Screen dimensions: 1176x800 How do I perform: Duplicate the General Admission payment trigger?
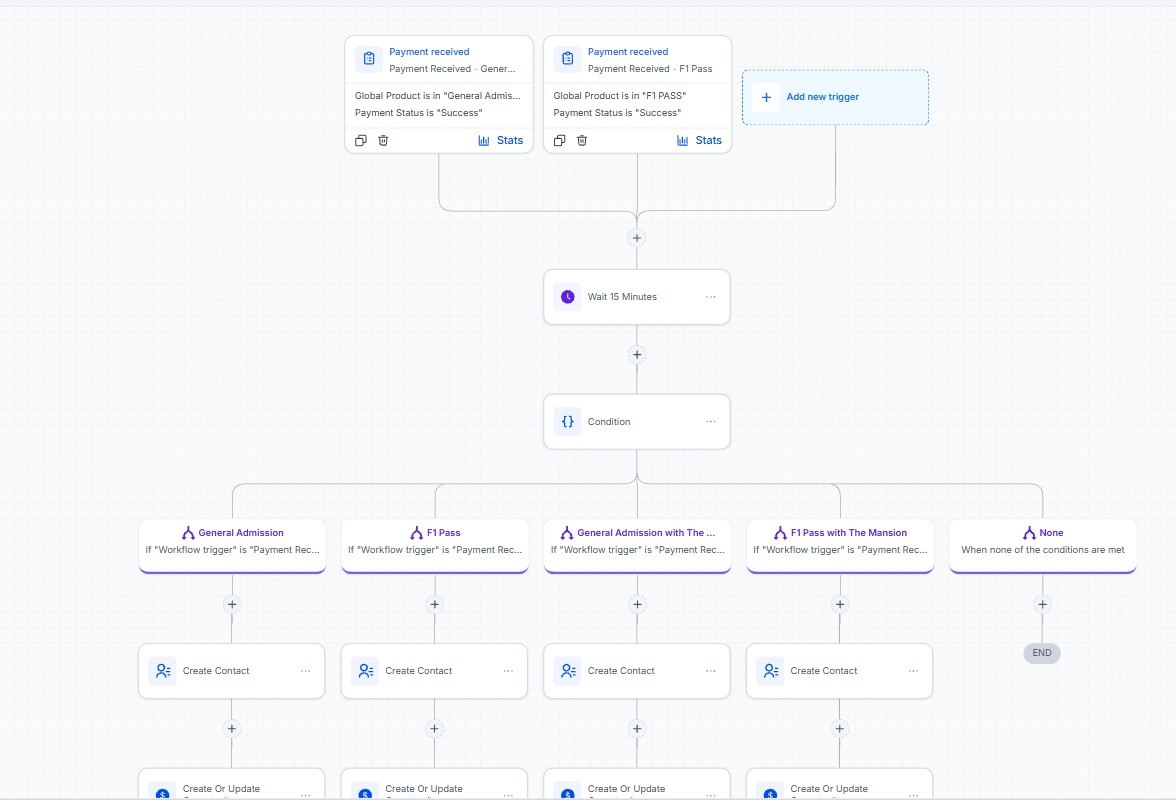click(x=361, y=140)
